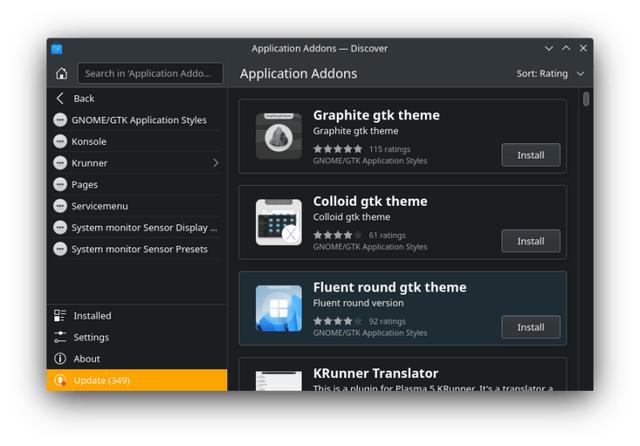Select System monitor Sensor Presets category
Screen dimensions: 640x446
click(x=137, y=249)
